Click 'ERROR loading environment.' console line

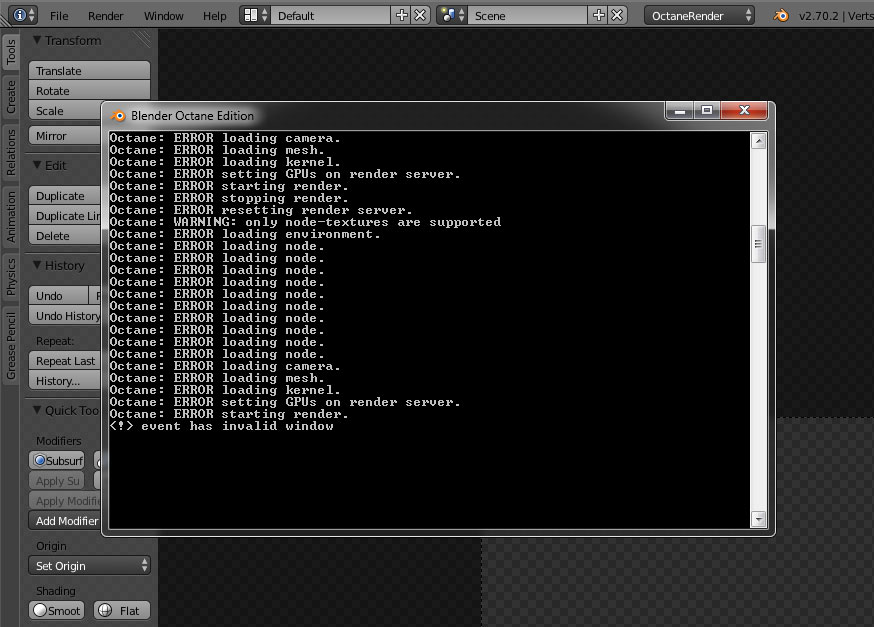[x=245, y=234]
